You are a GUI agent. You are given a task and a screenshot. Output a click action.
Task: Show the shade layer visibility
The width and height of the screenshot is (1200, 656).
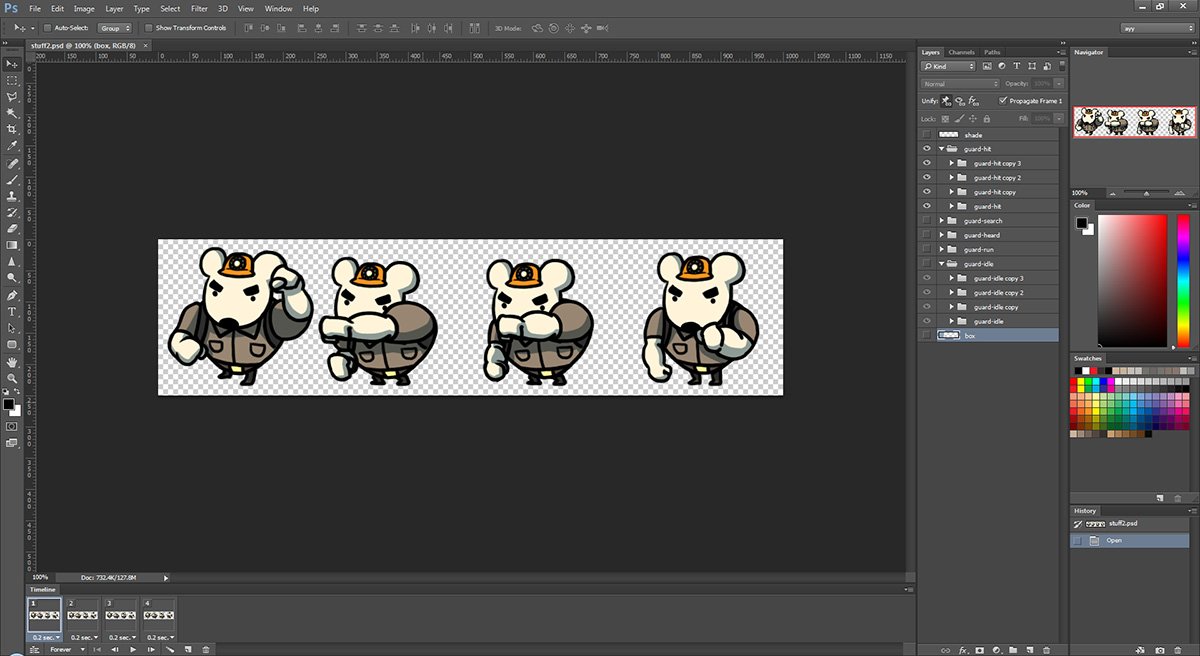pos(925,134)
